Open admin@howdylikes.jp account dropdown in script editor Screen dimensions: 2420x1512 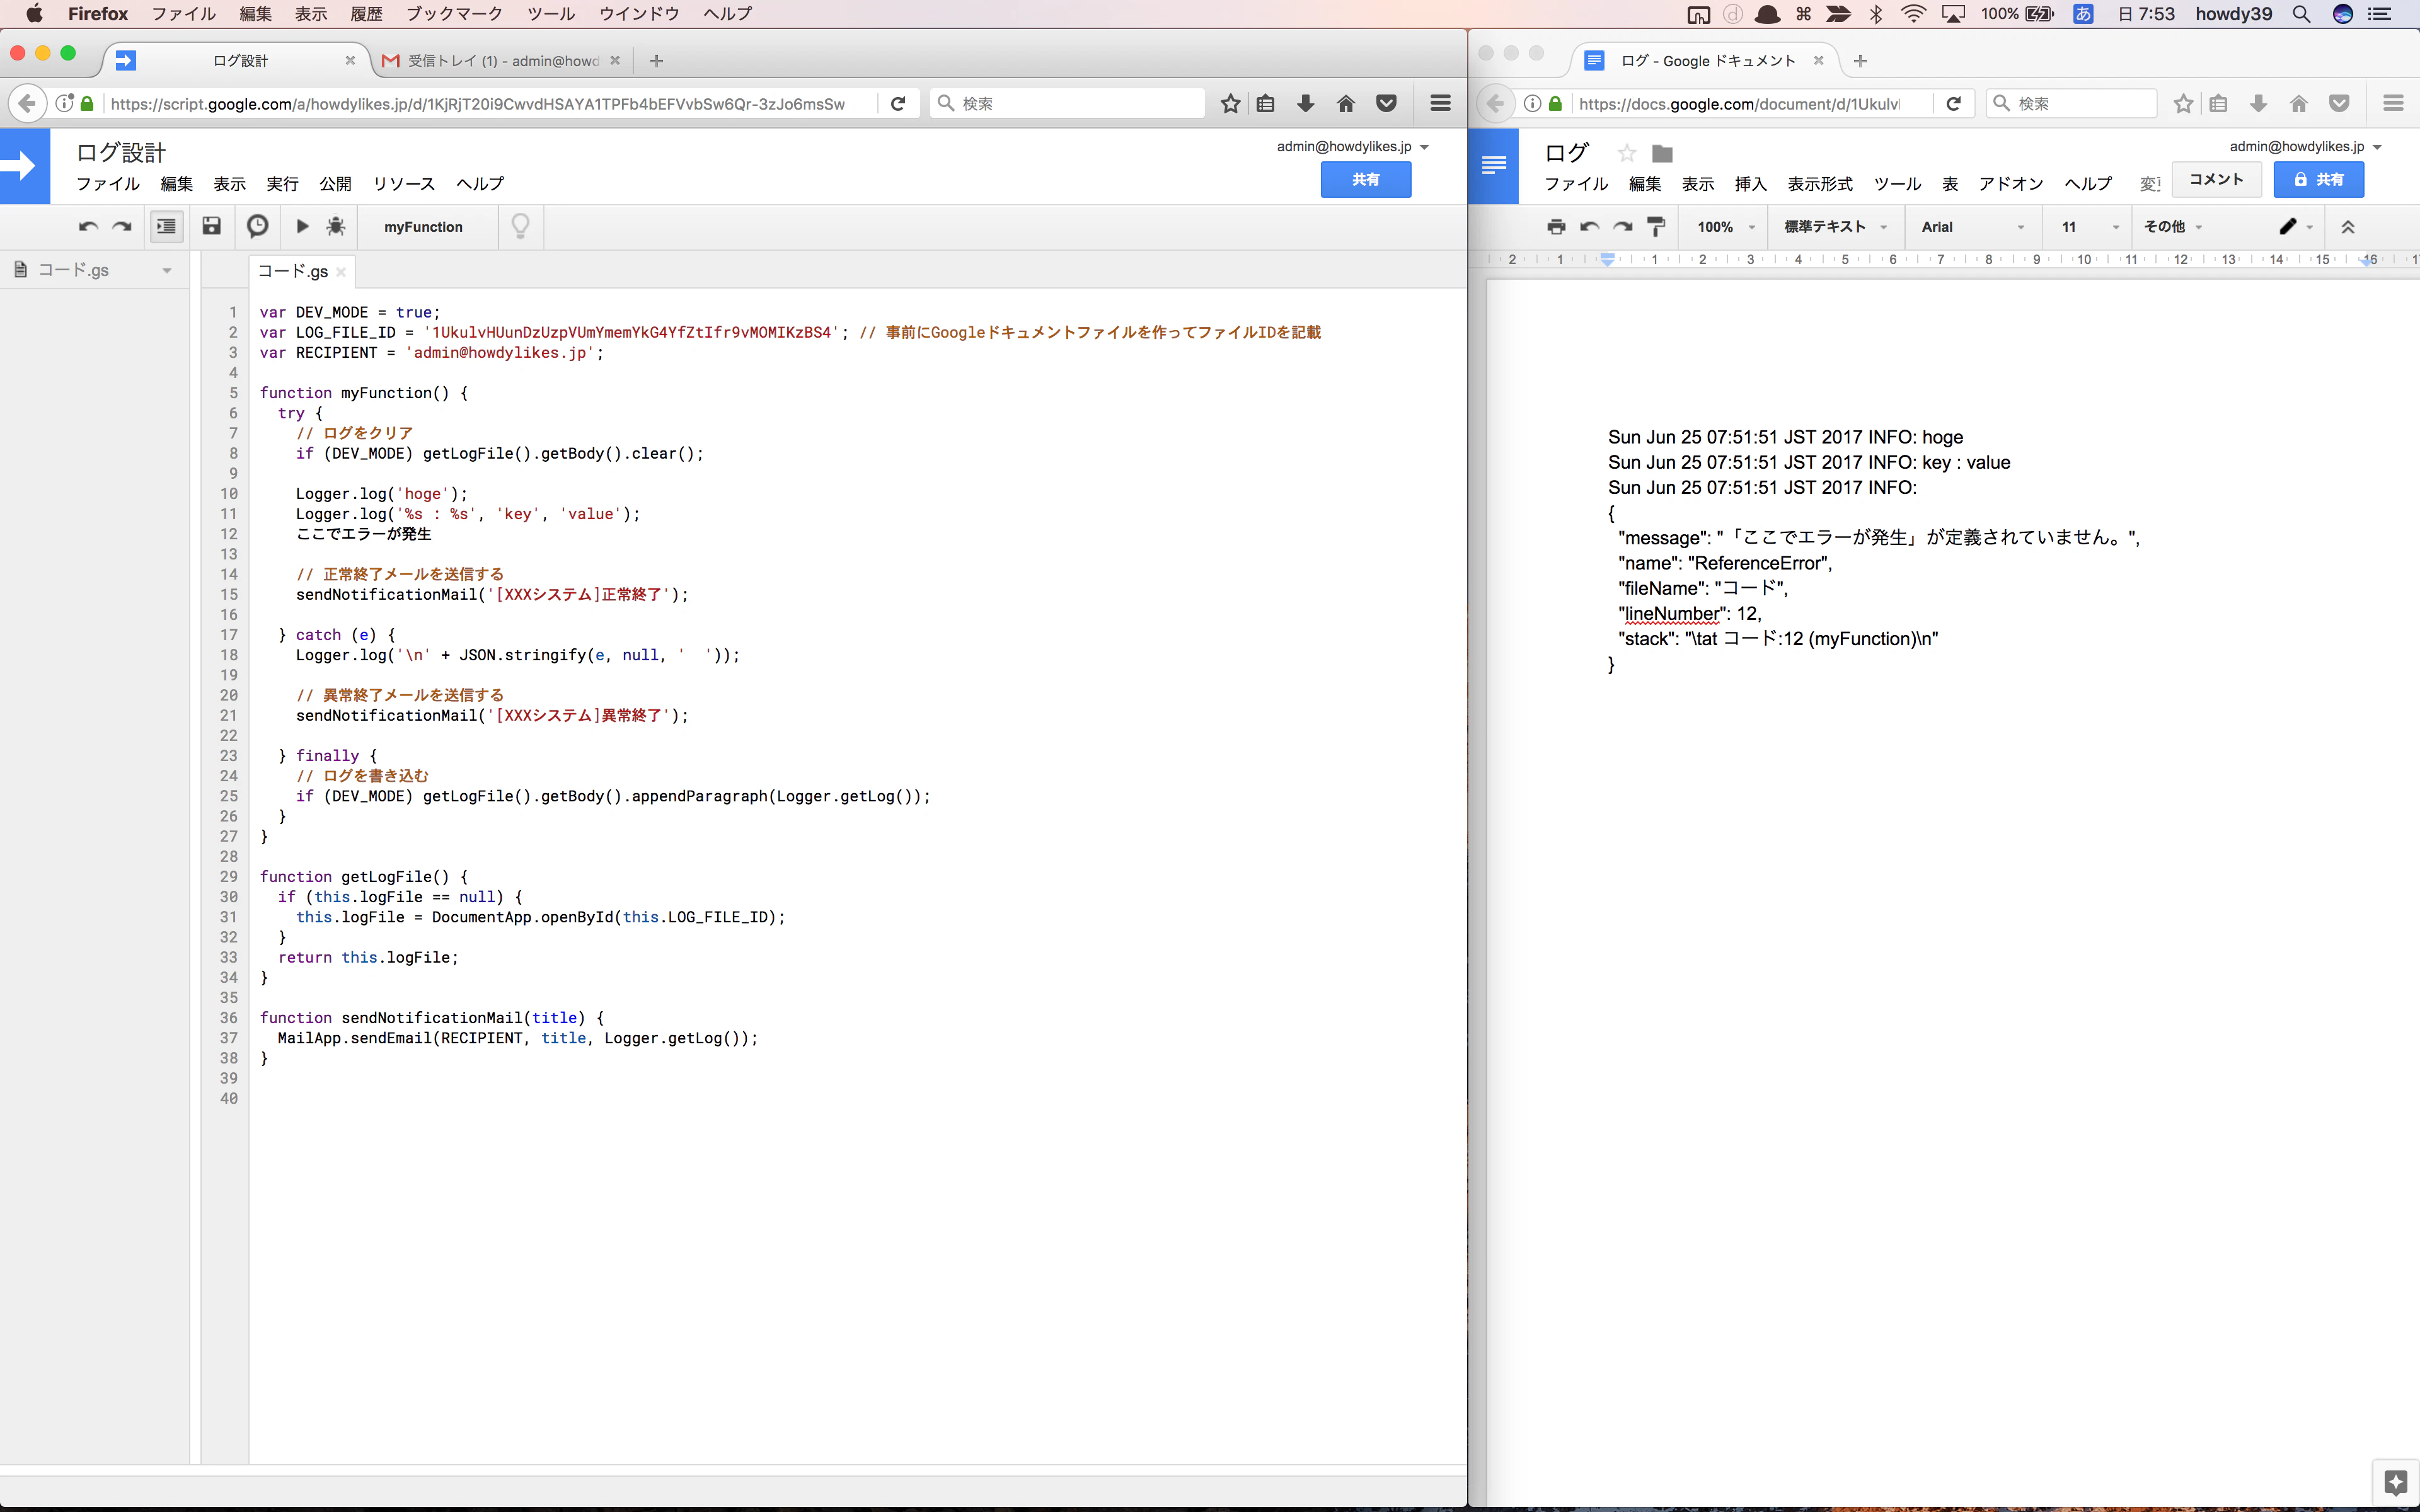[1352, 147]
